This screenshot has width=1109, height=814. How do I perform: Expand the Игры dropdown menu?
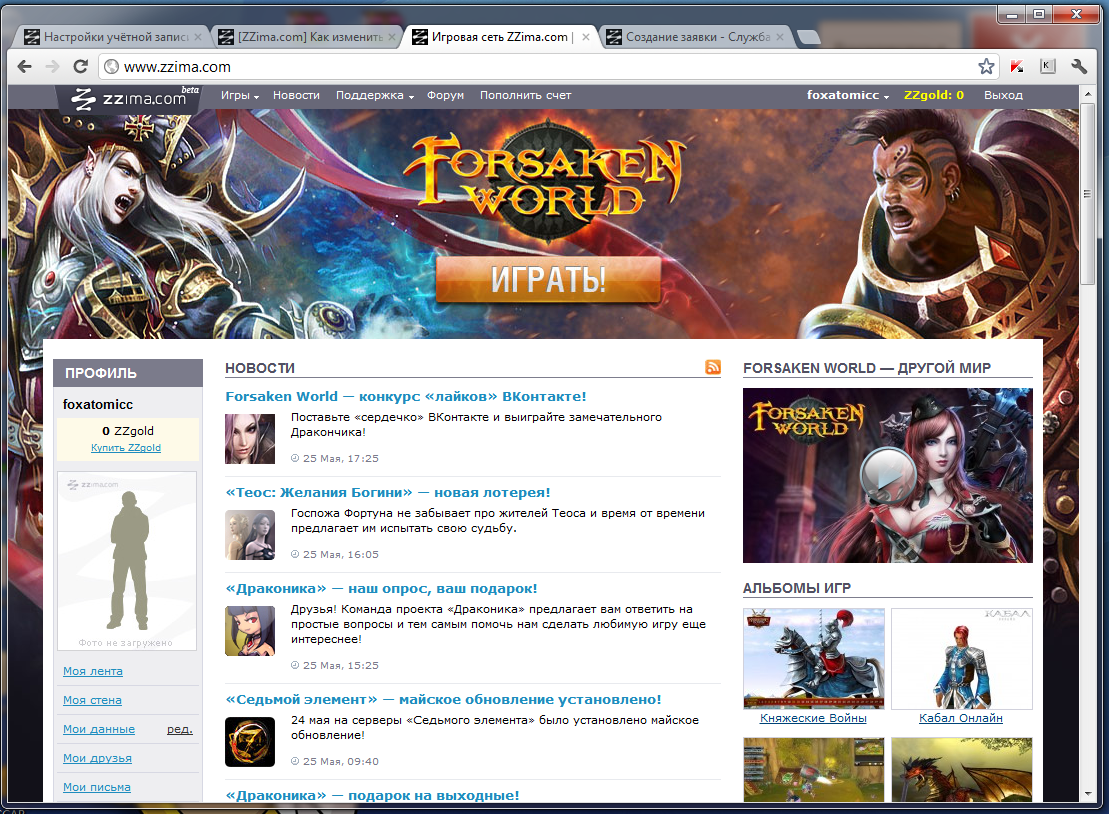(x=240, y=95)
